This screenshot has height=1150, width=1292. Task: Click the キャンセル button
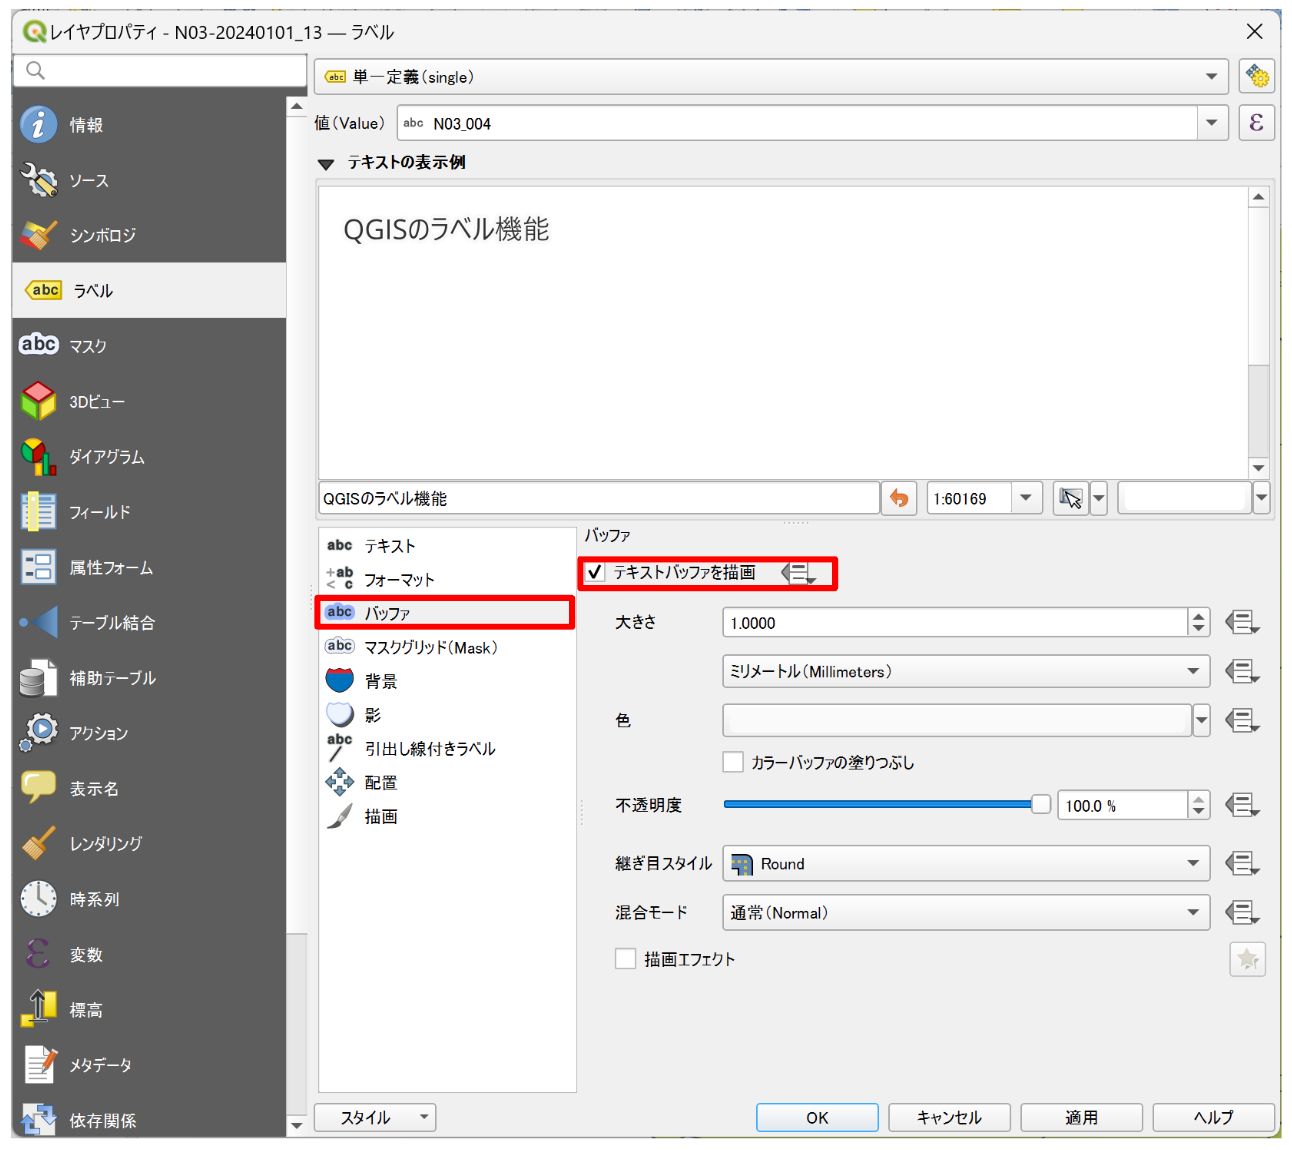click(x=949, y=1117)
